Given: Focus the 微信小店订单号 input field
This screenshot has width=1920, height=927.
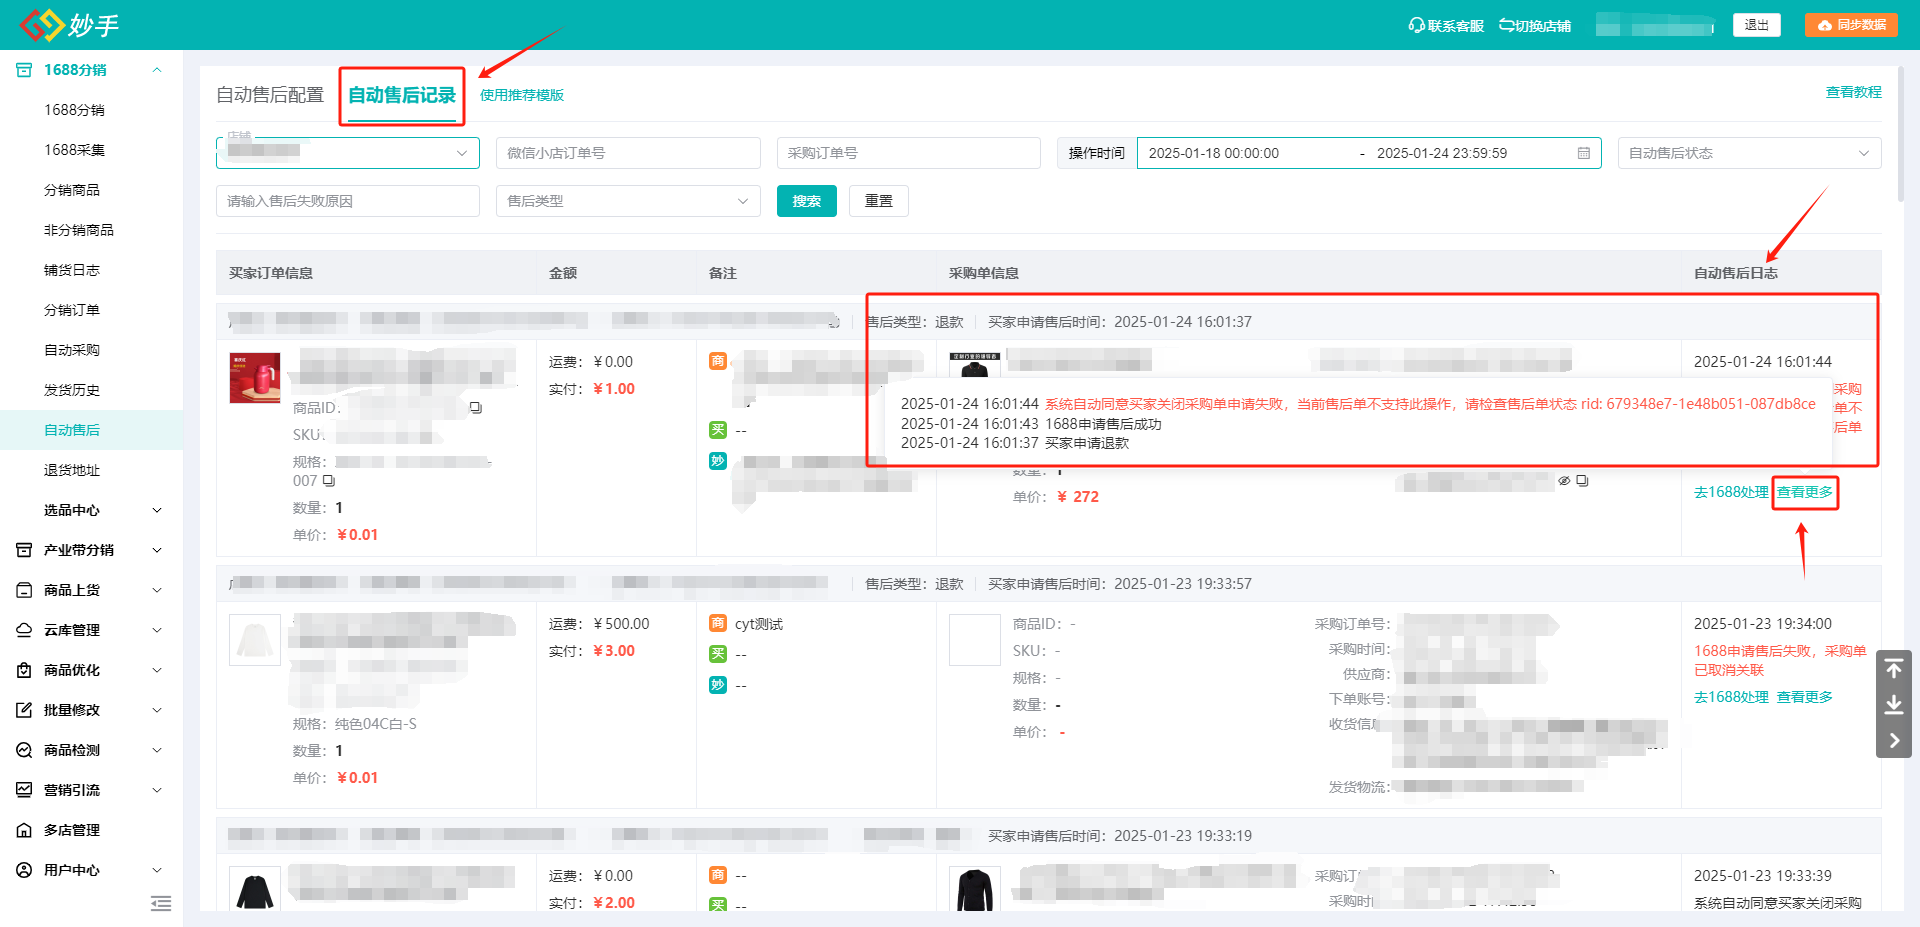Looking at the screenshot, I should pyautogui.click(x=628, y=153).
